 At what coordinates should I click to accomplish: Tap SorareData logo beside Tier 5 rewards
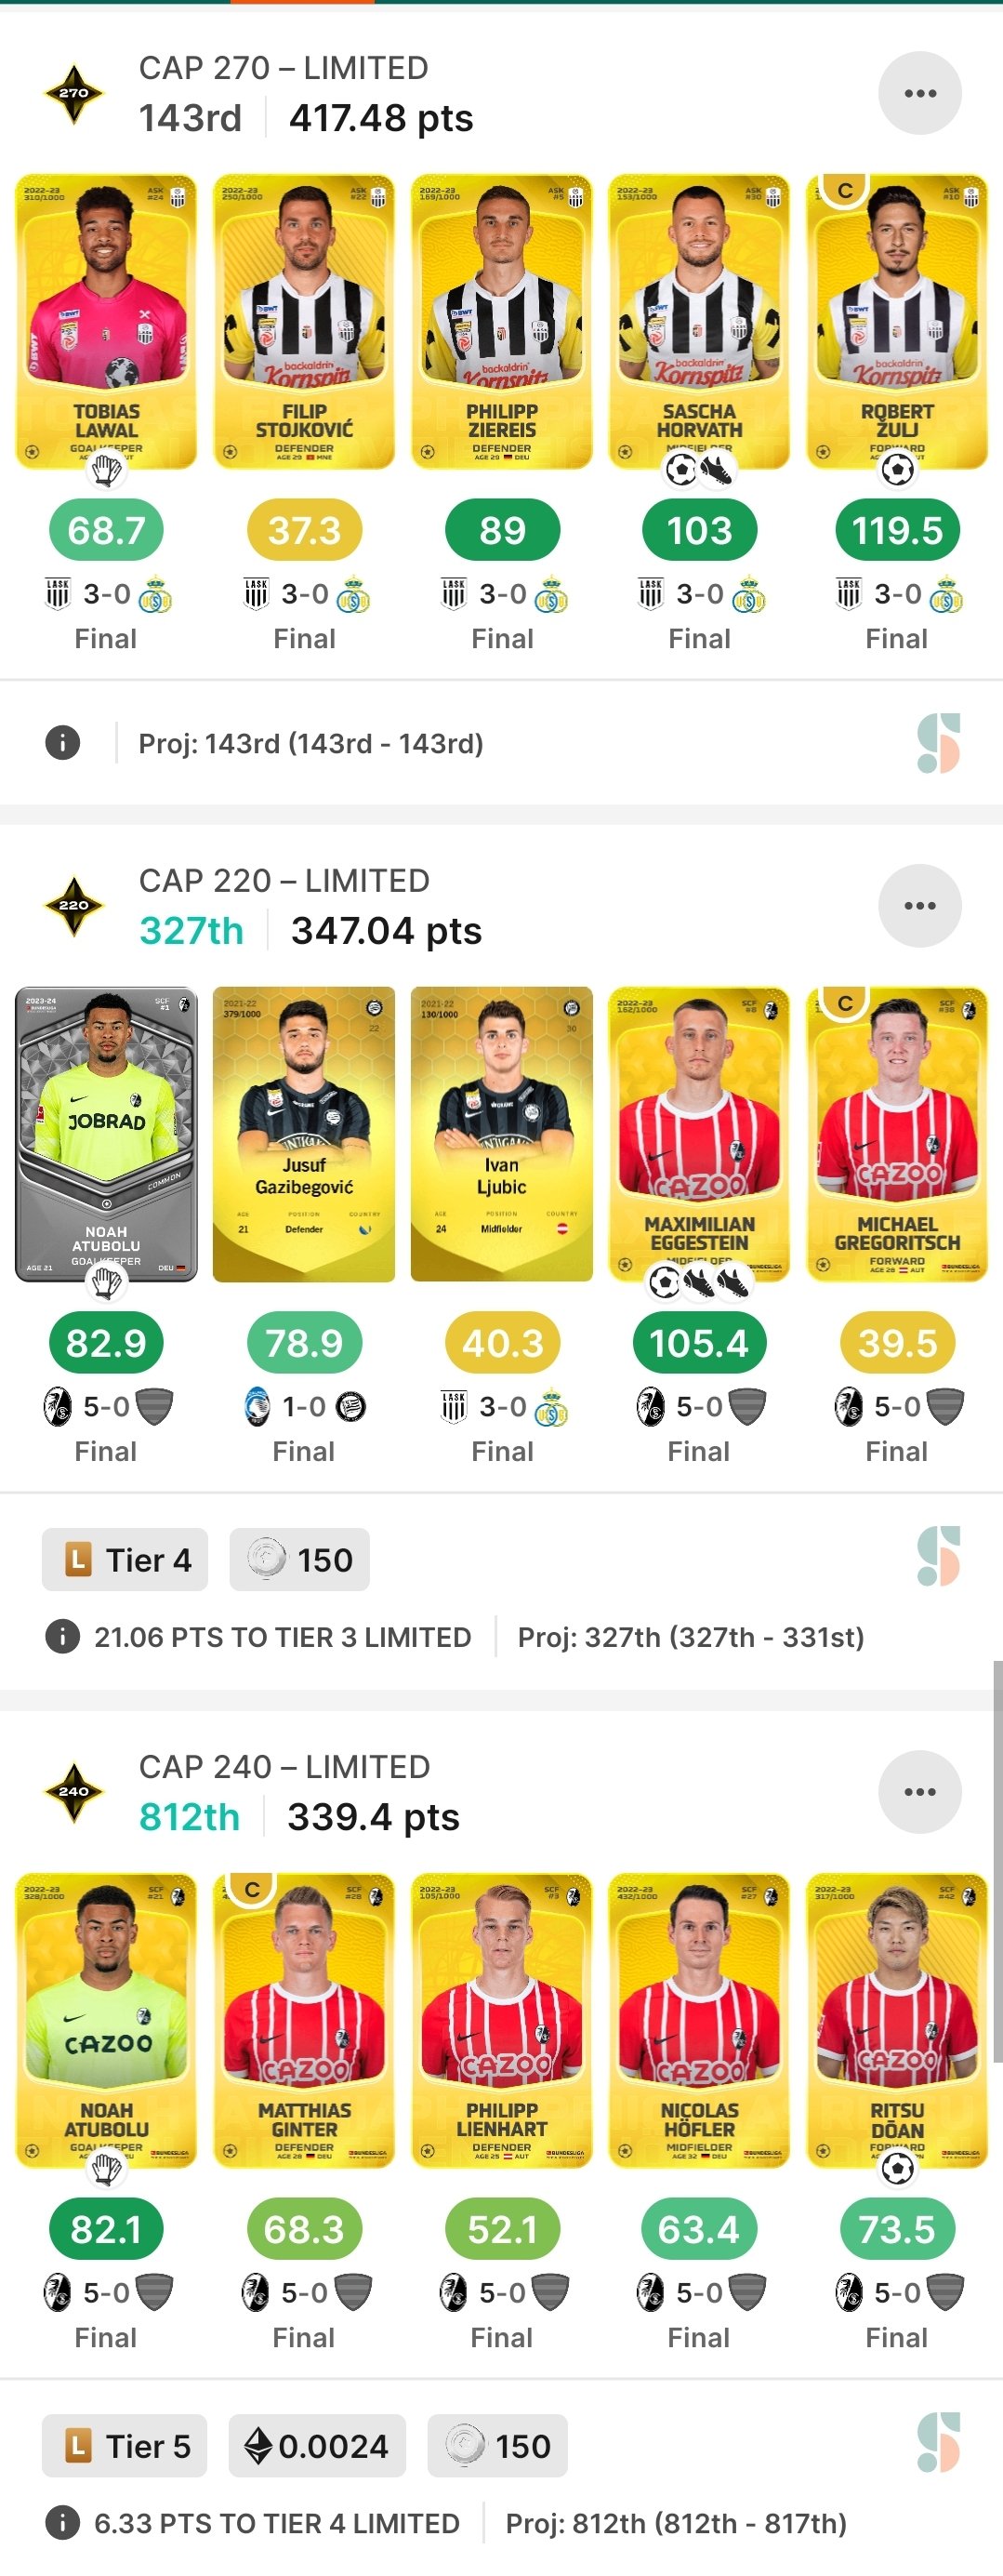pos(938,2442)
